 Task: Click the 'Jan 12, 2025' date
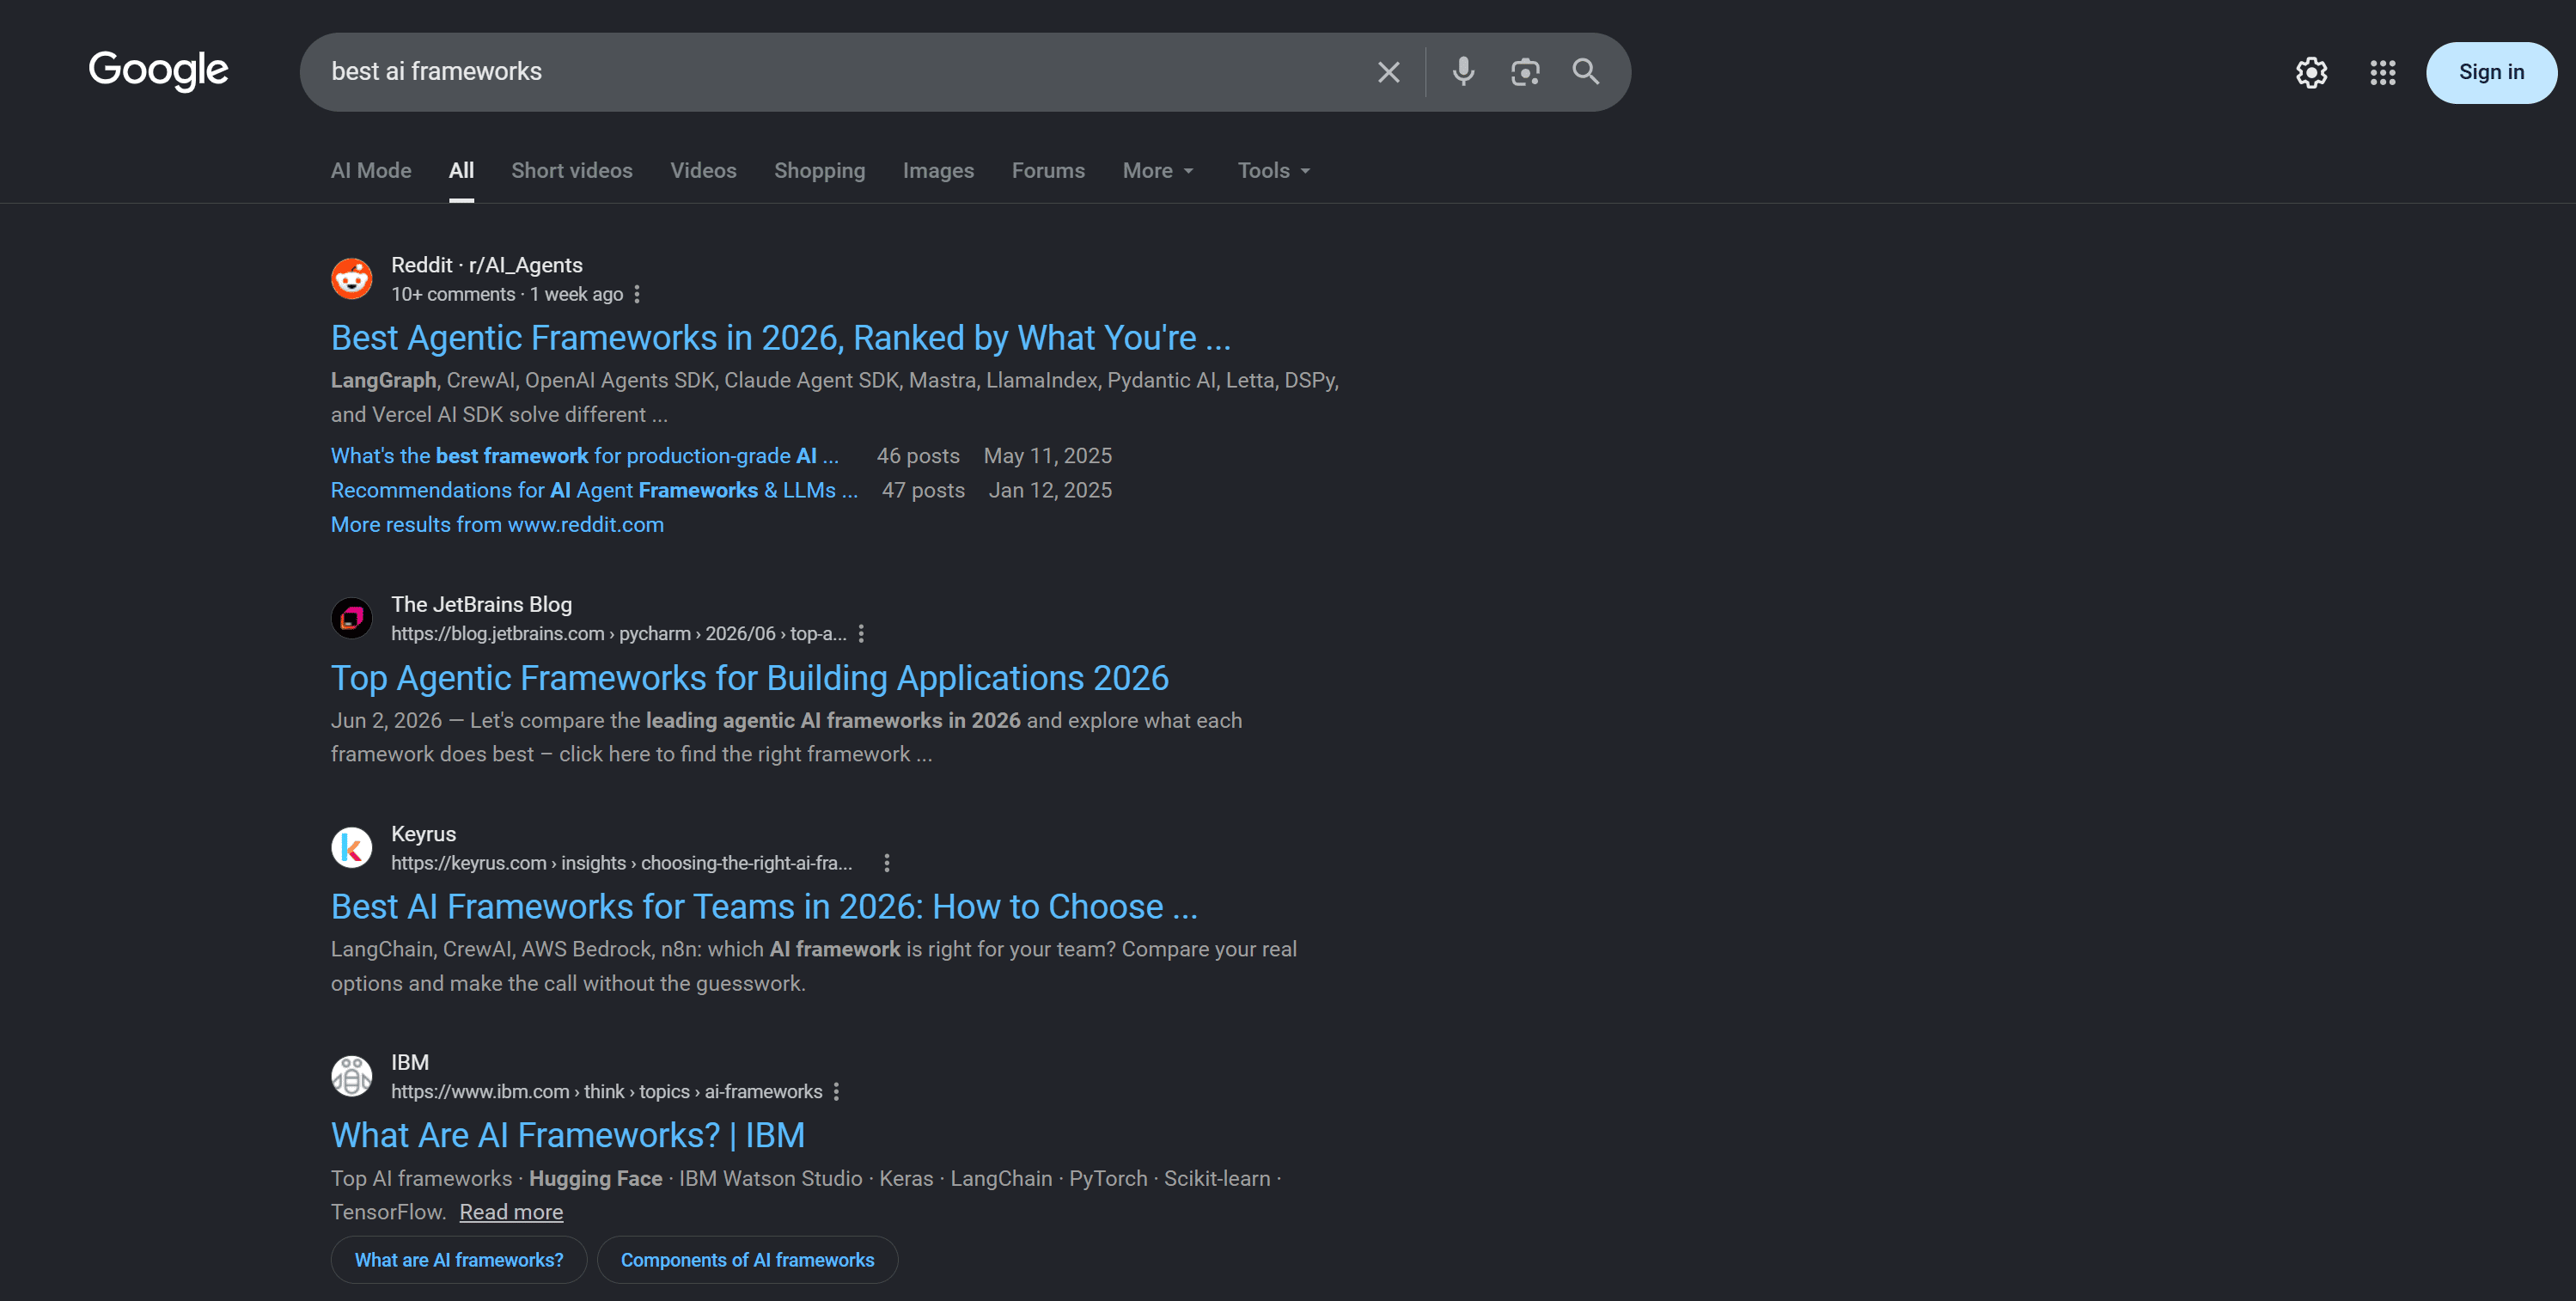click(1050, 490)
